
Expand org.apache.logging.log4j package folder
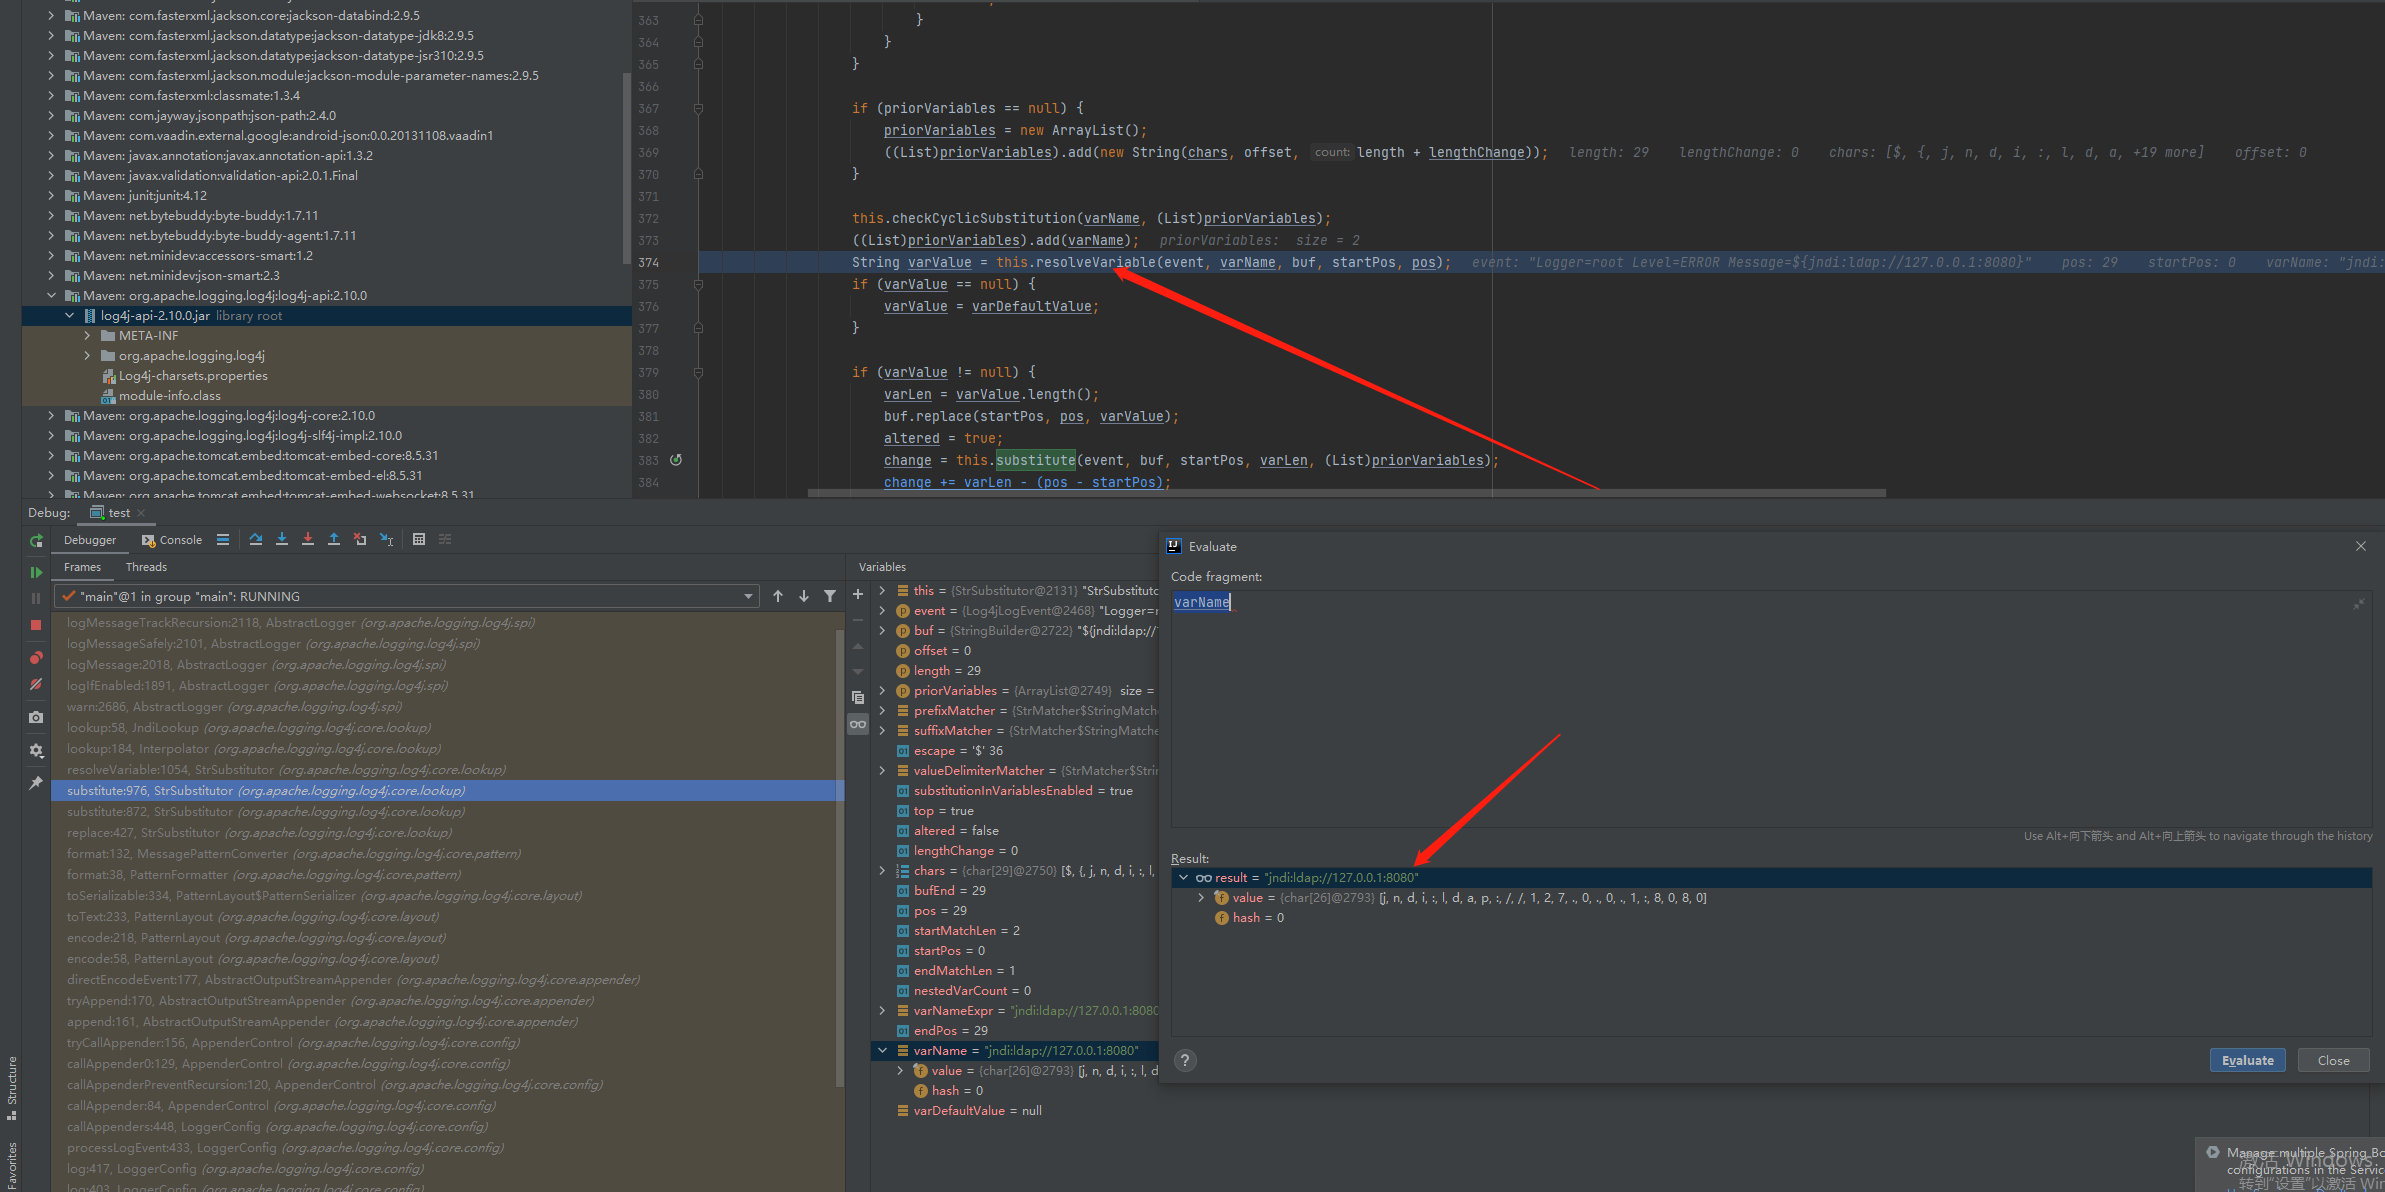pyautogui.click(x=87, y=356)
